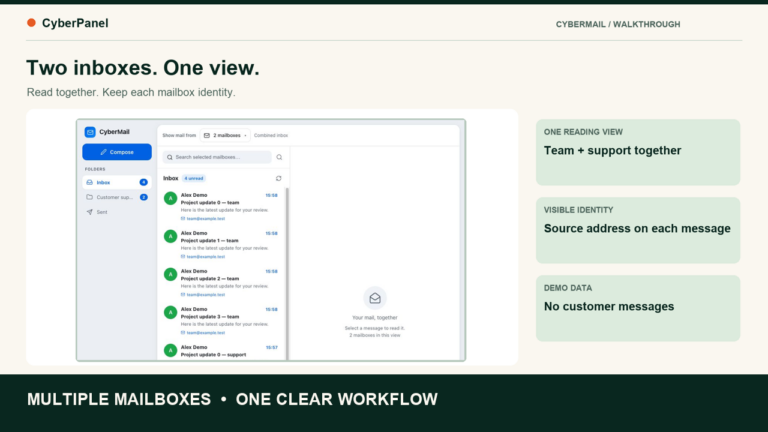
Task: Click the 4 unread badge
Action: point(194,178)
